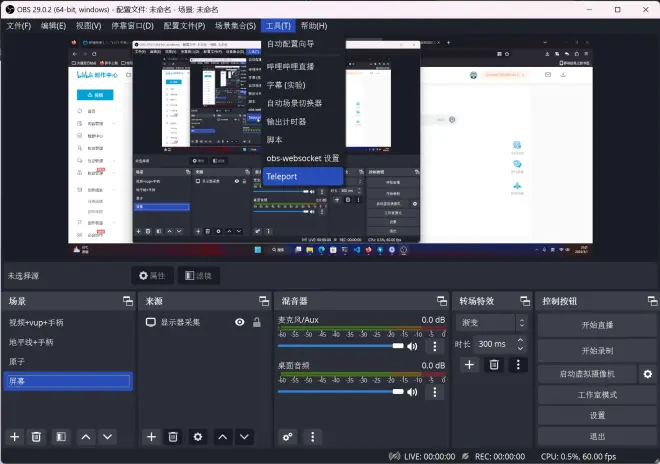Open the 停靠窗口(D) menu

click(133, 26)
